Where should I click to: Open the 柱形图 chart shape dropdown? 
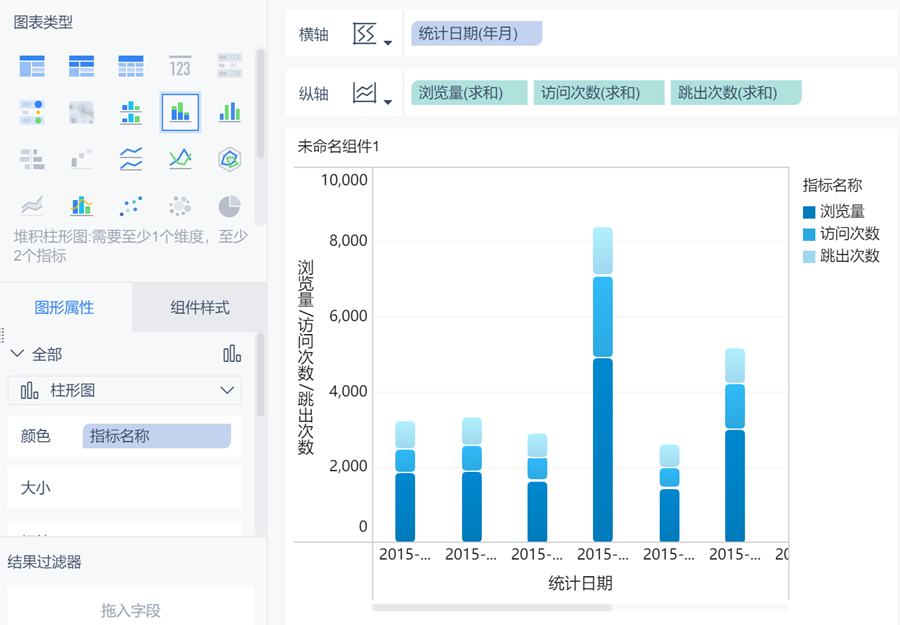click(x=125, y=390)
